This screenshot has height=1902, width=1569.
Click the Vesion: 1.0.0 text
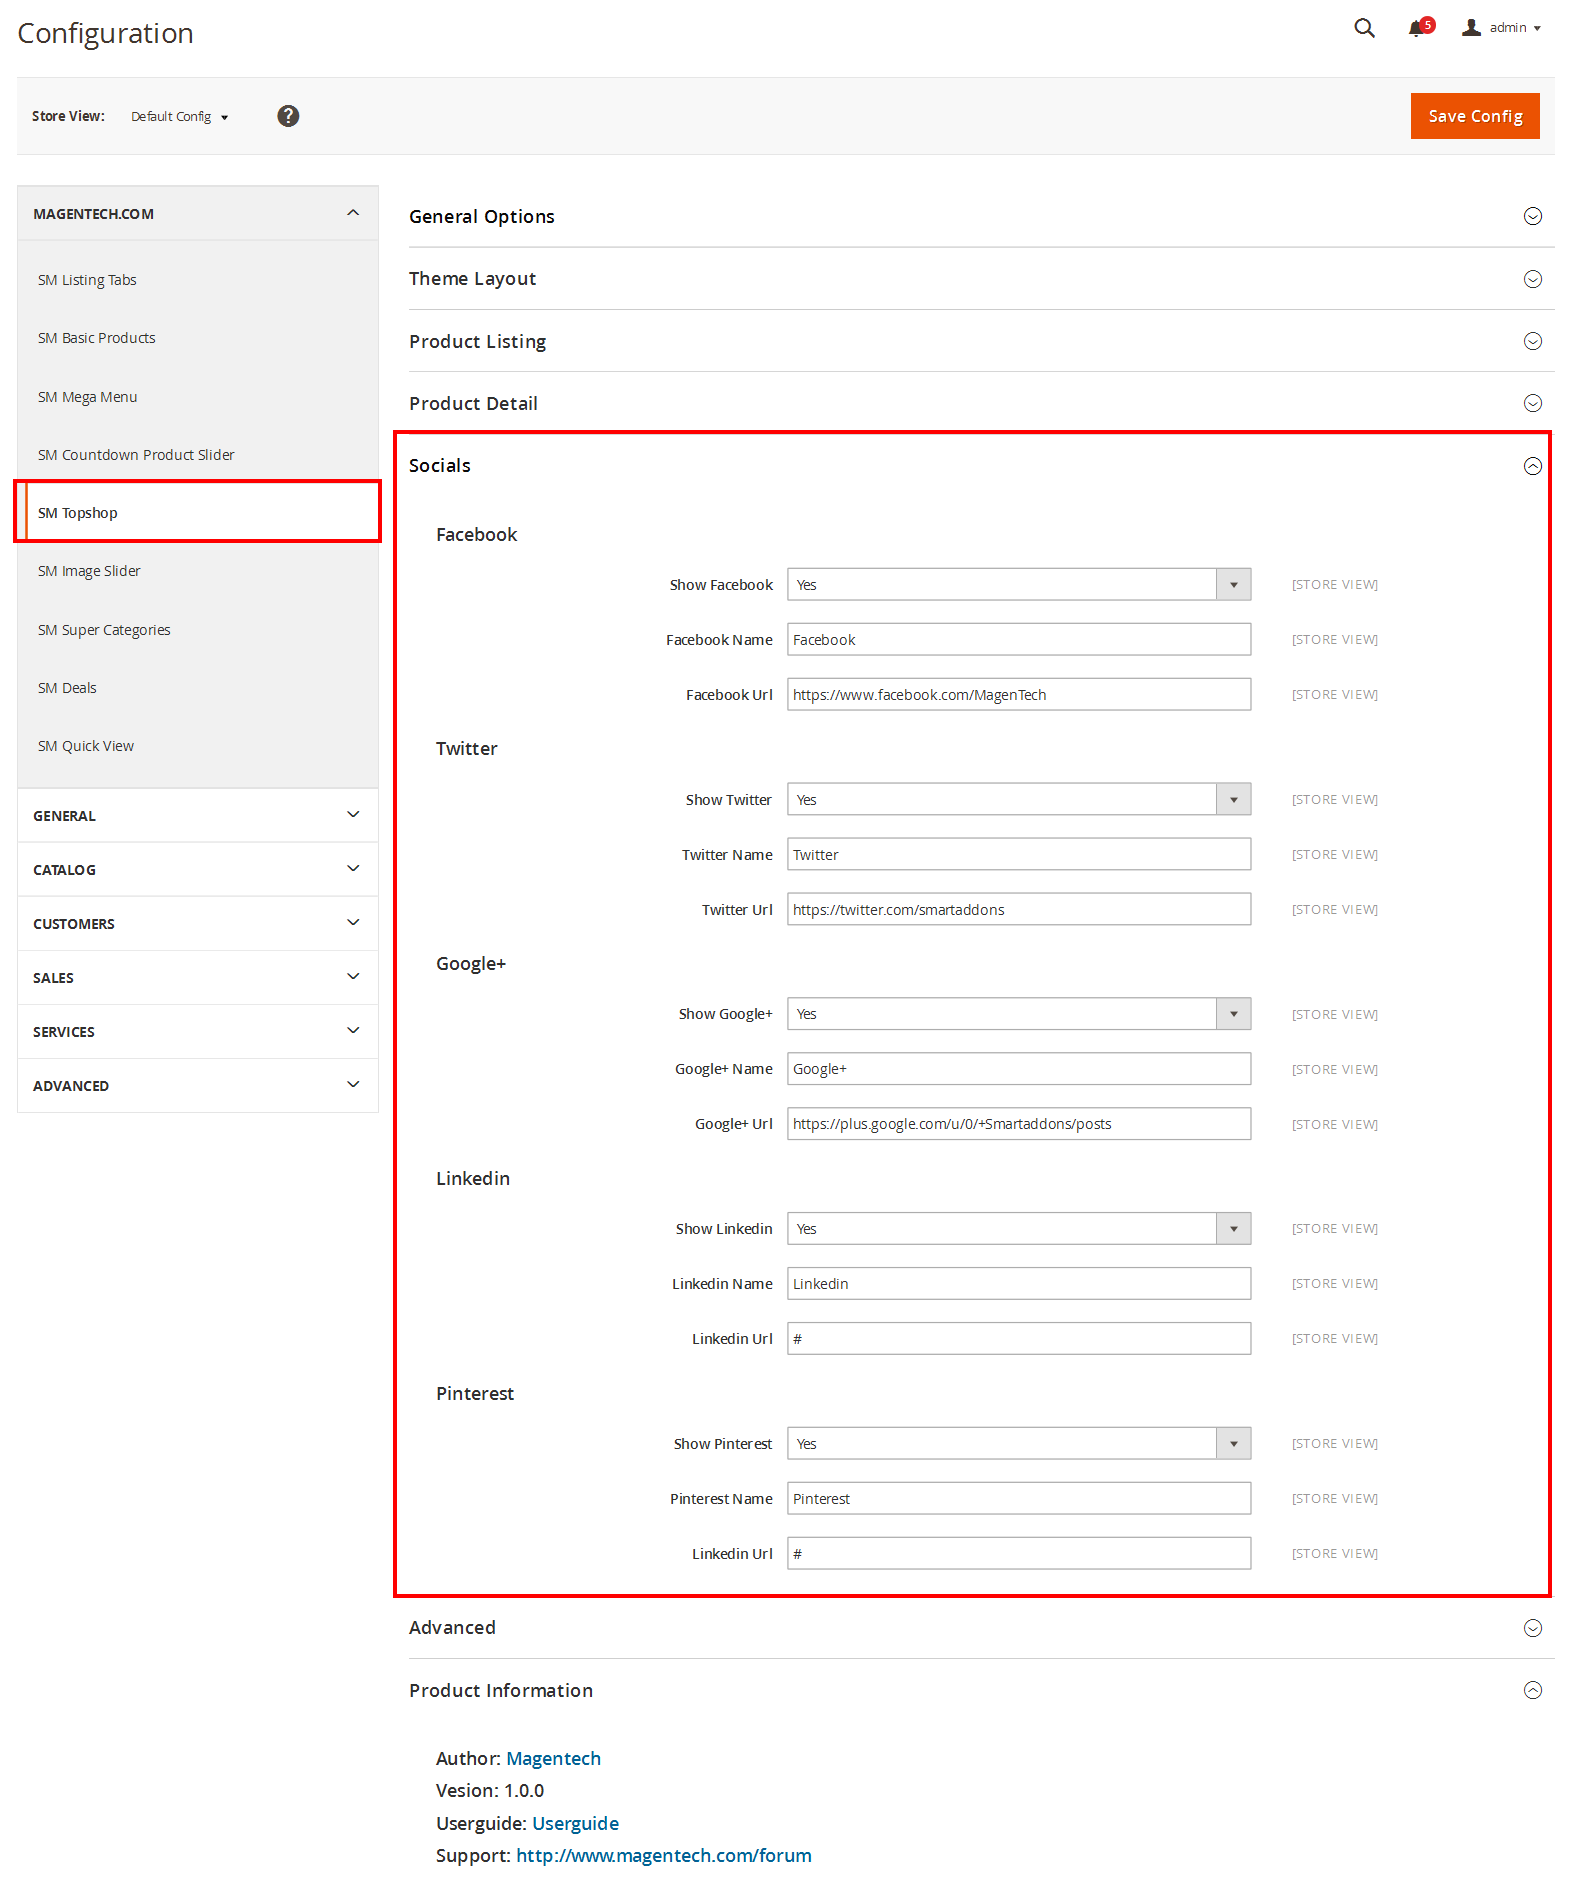(490, 1791)
